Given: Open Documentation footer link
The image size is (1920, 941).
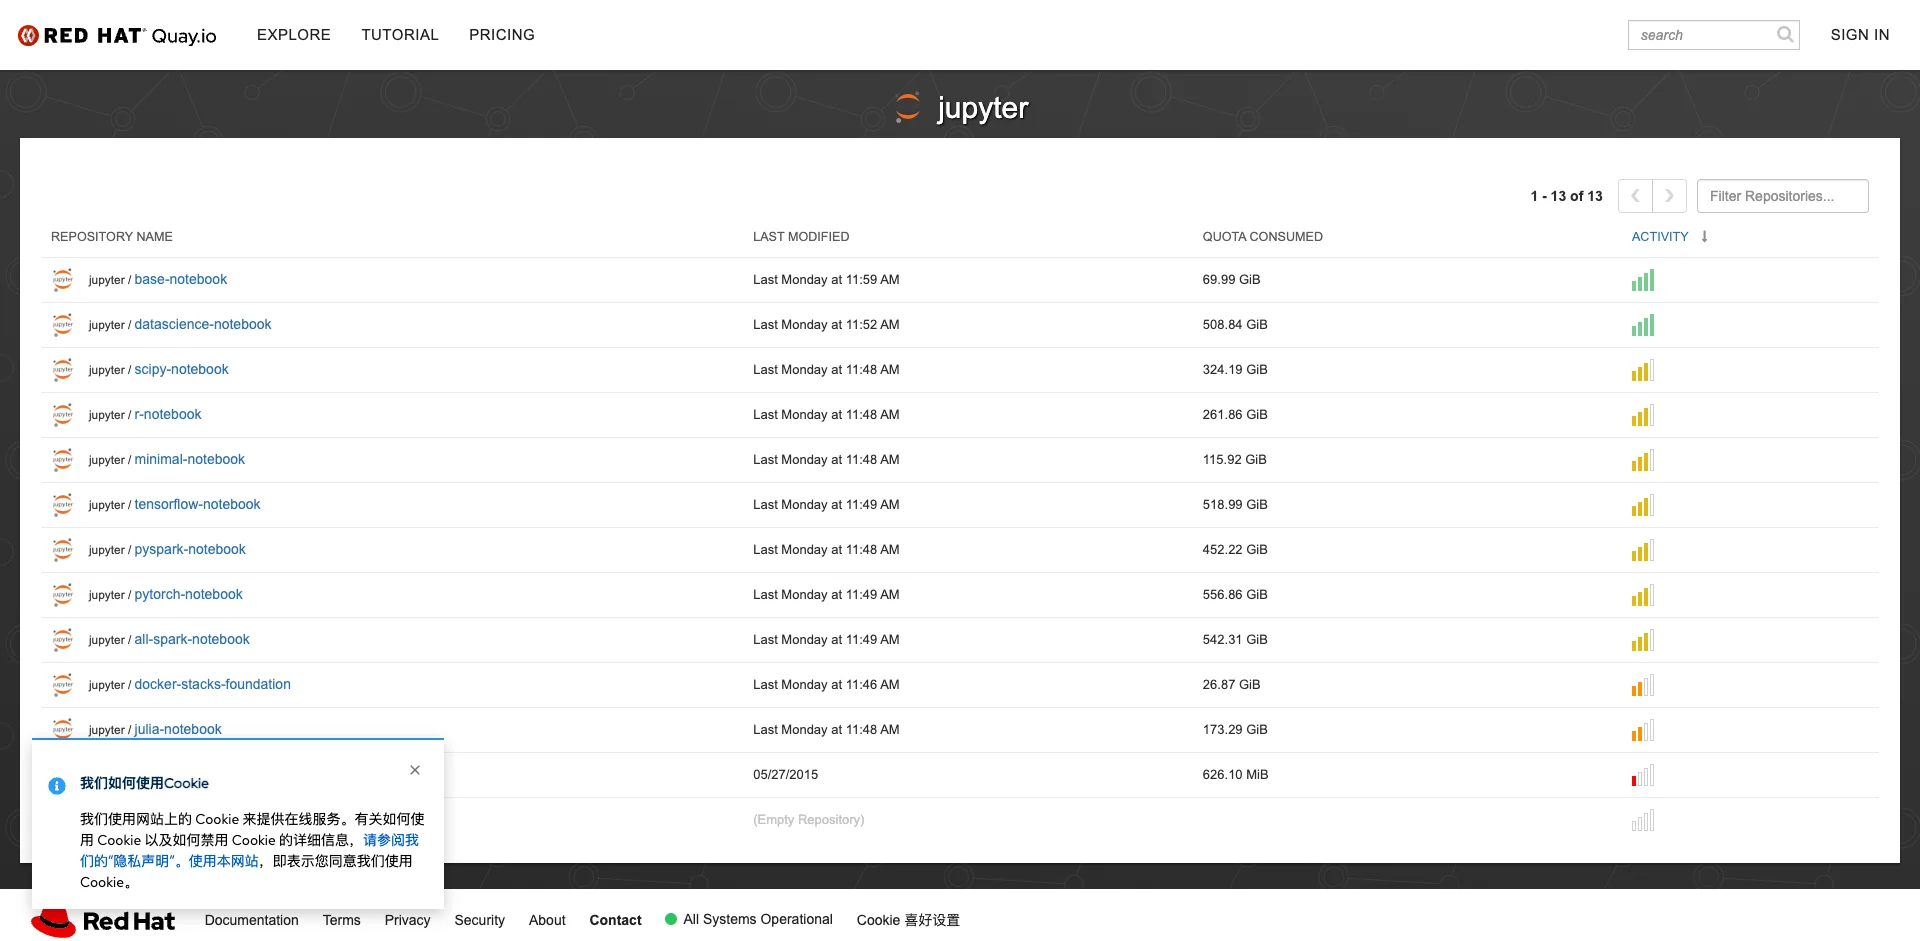Looking at the screenshot, I should coord(252,920).
